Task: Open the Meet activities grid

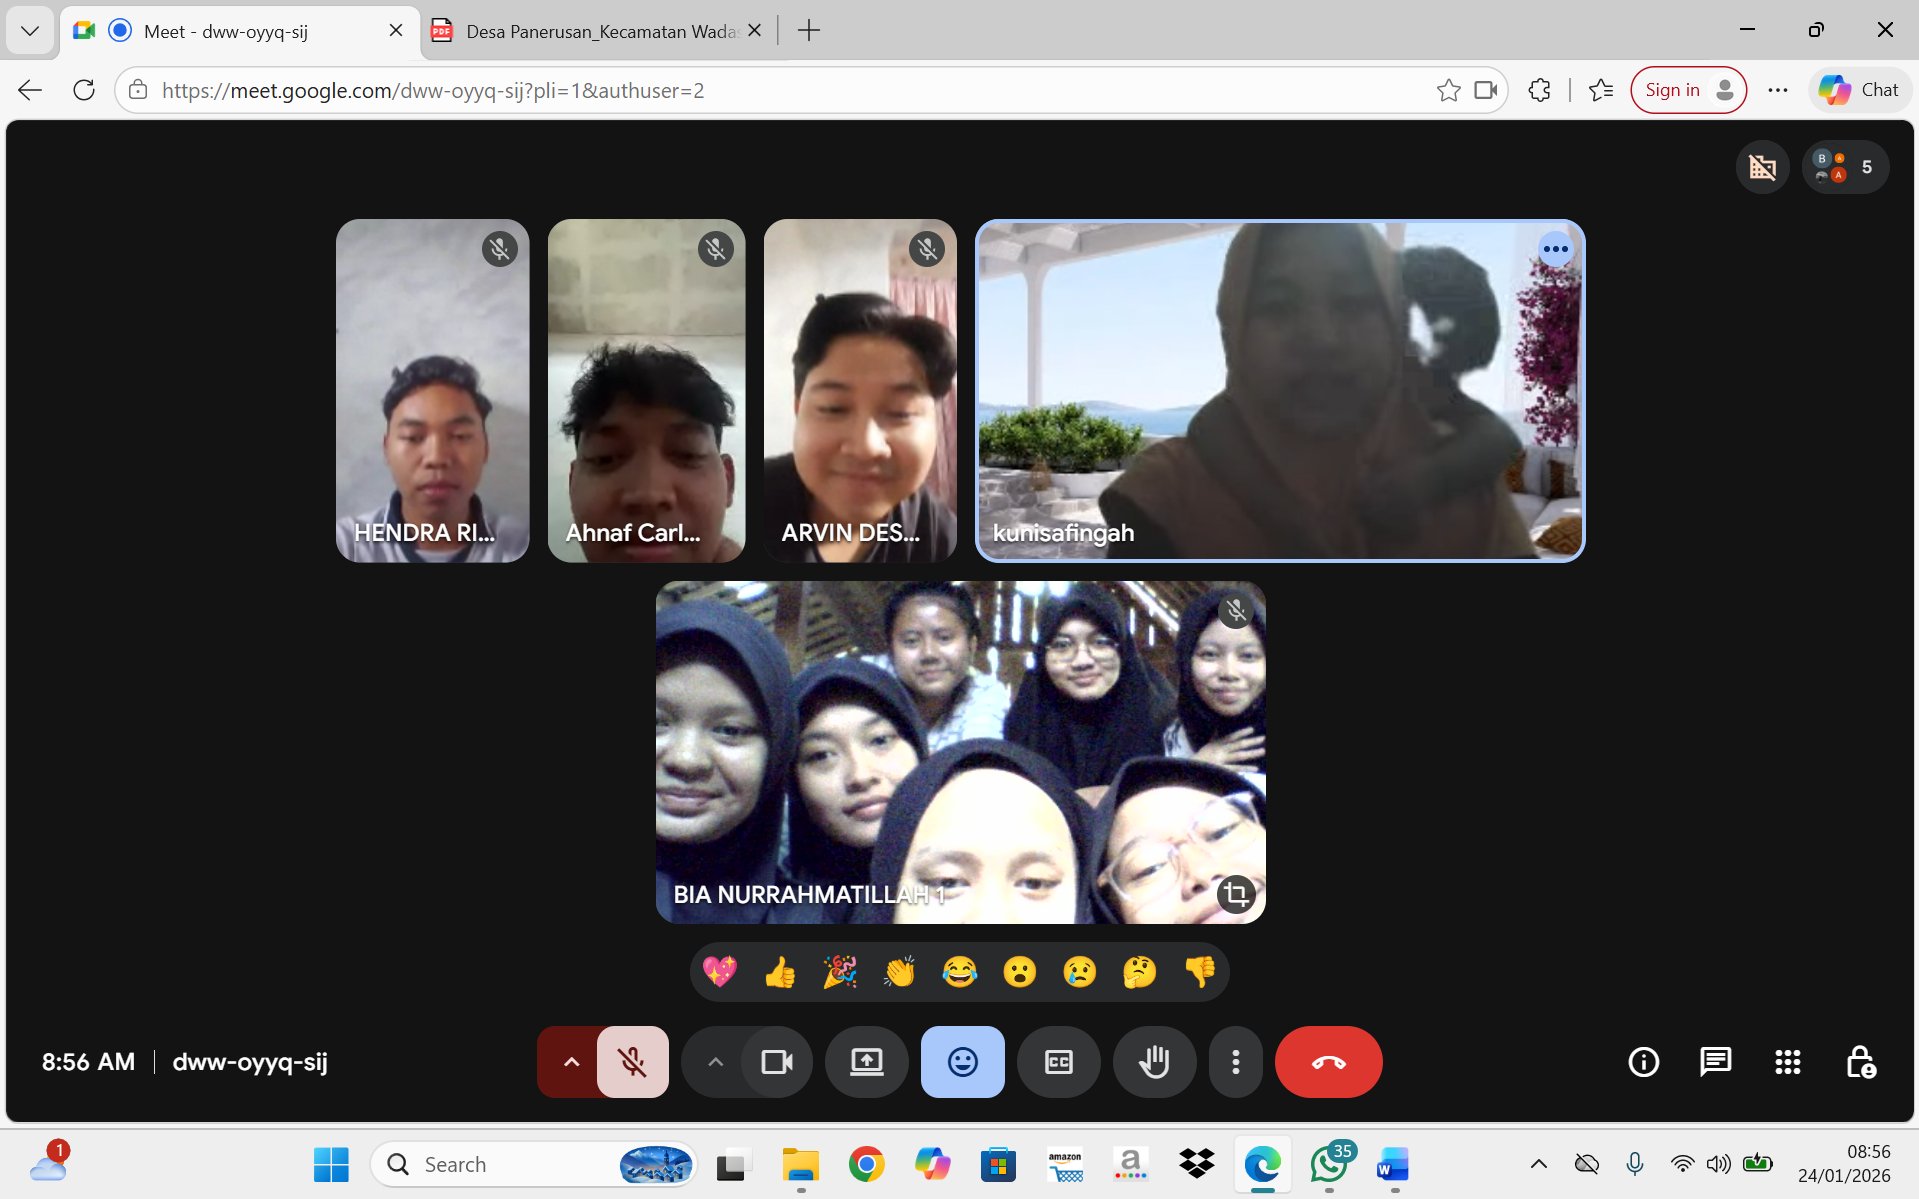Action: tap(1787, 1062)
